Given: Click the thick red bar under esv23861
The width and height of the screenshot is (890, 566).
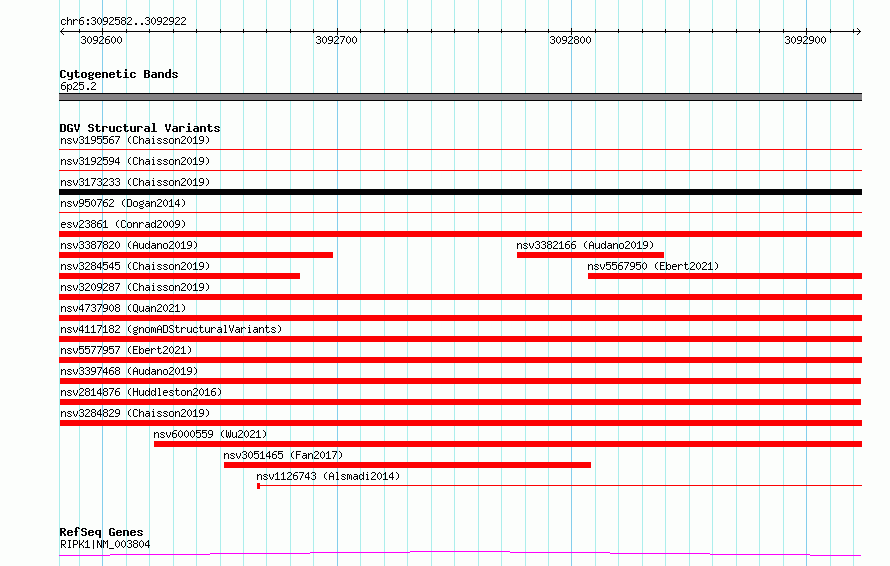Looking at the screenshot, I should click(460, 234).
